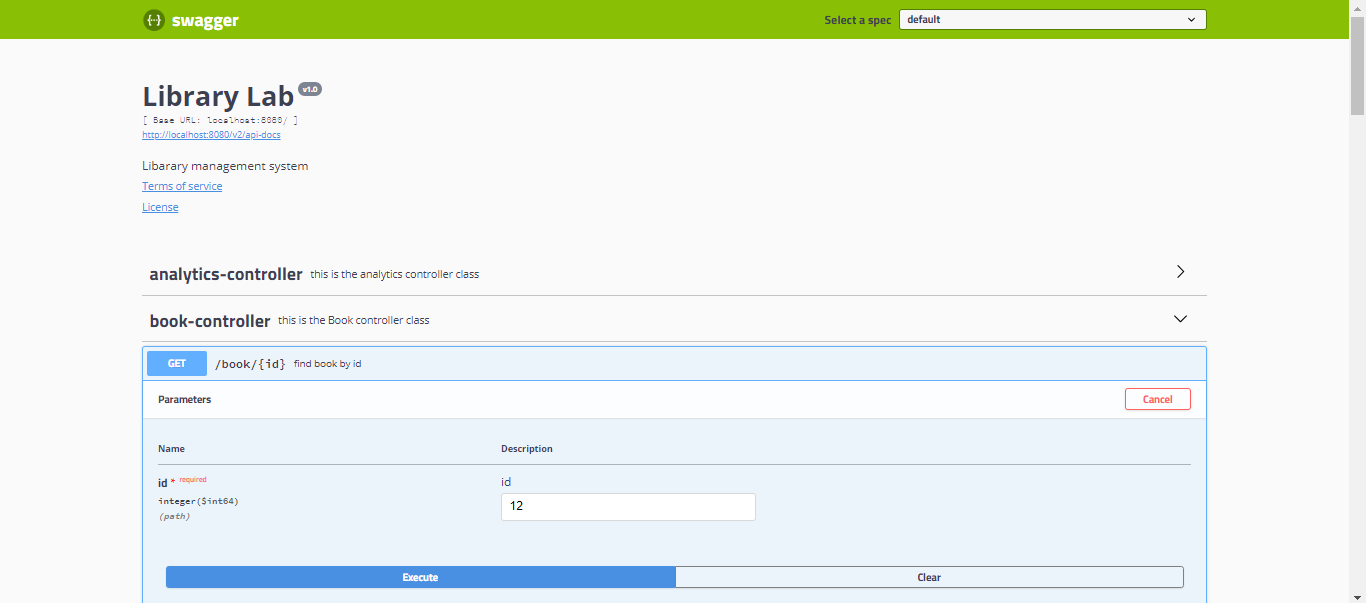Viewport: 1366px width, 603px height.
Task: Click the id parameter input field
Action: 627,506
